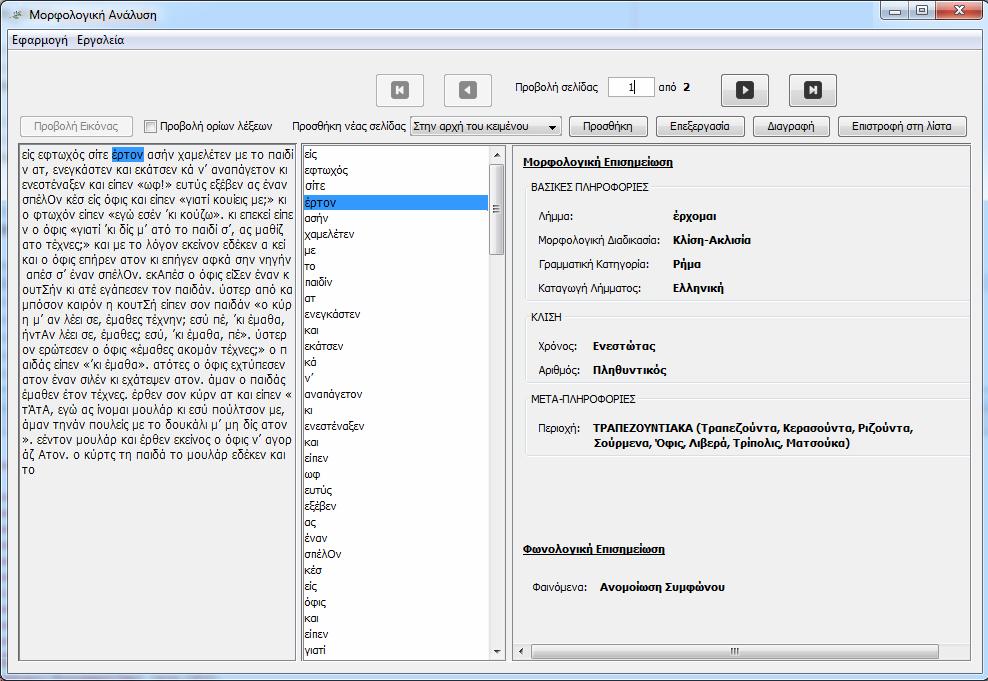
Task: Click word list scrollbar down arrow
Action: click(x=497, y=651)
